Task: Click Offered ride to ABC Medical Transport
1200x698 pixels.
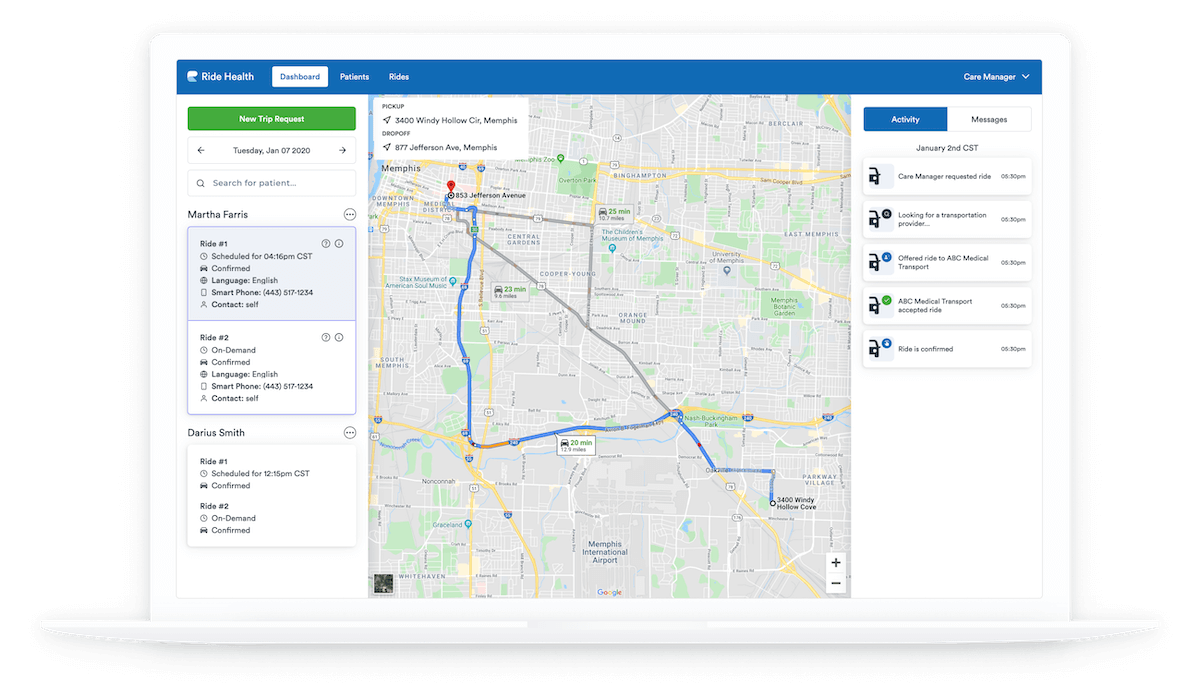Action: 947,262
